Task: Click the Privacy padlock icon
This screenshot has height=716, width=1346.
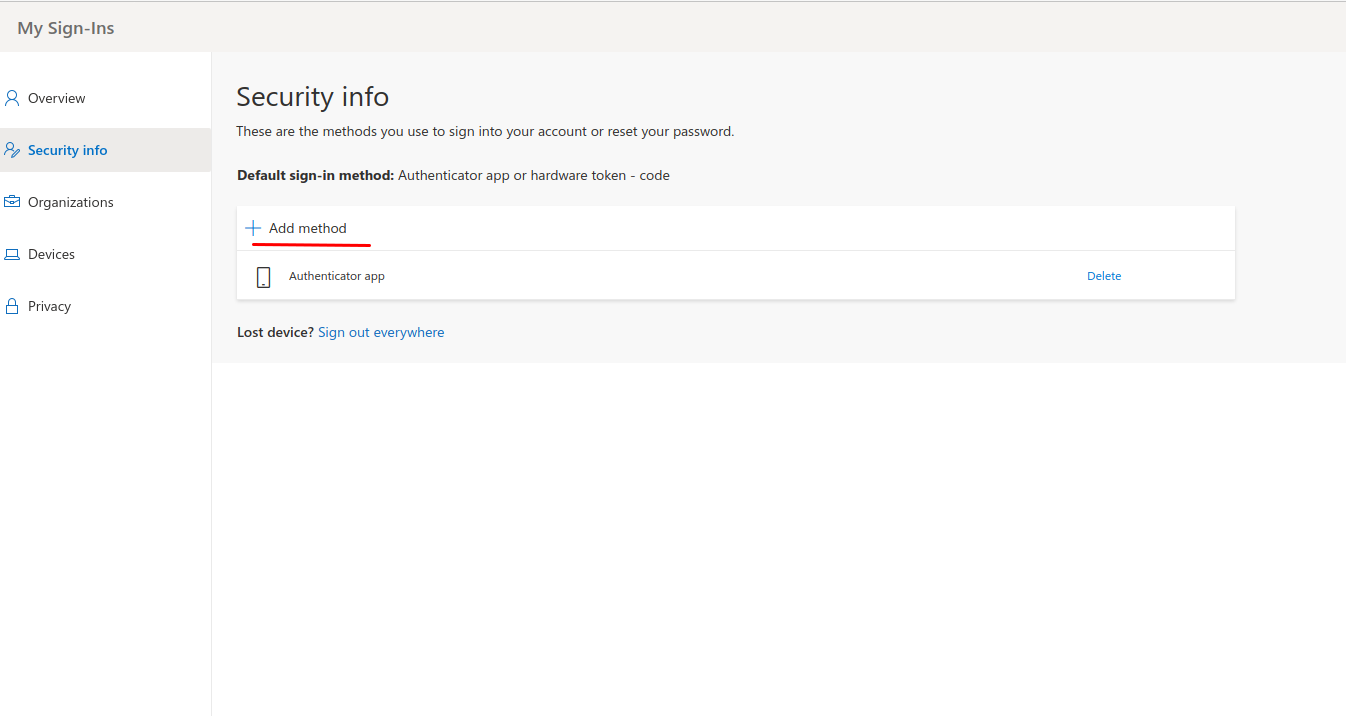Action: click(12, 306)
